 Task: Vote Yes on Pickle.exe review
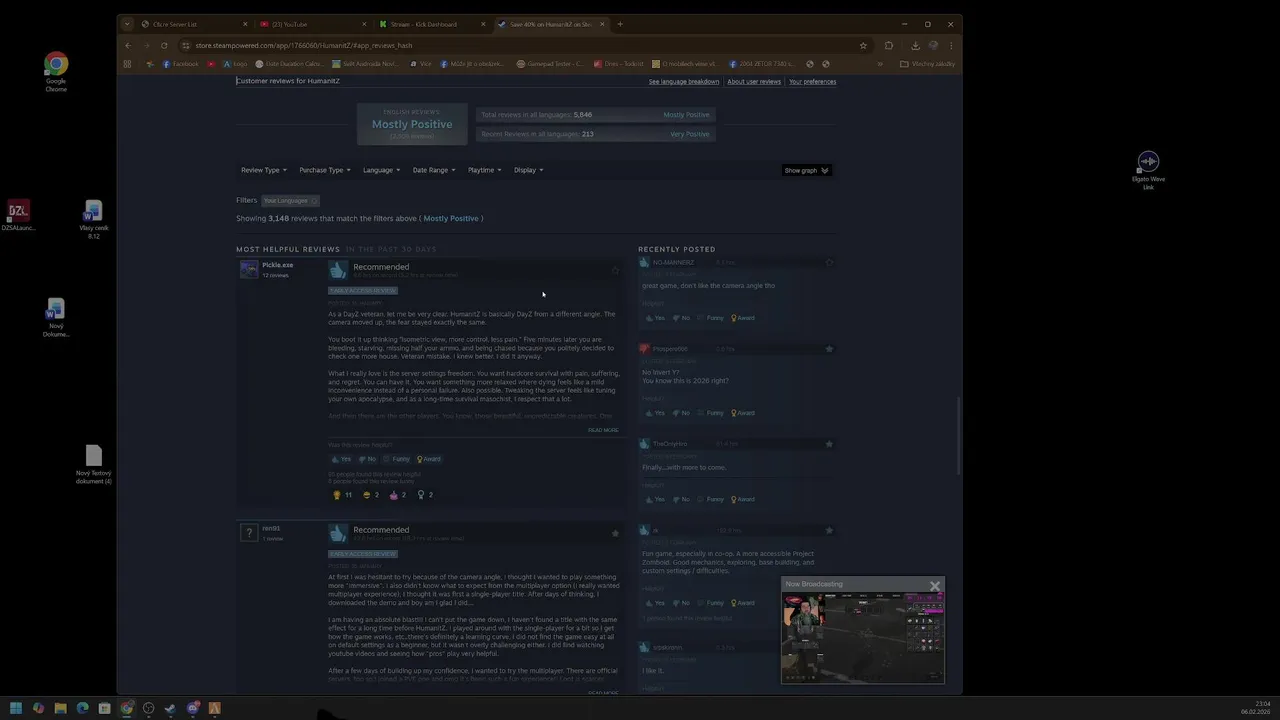point(341,459)
